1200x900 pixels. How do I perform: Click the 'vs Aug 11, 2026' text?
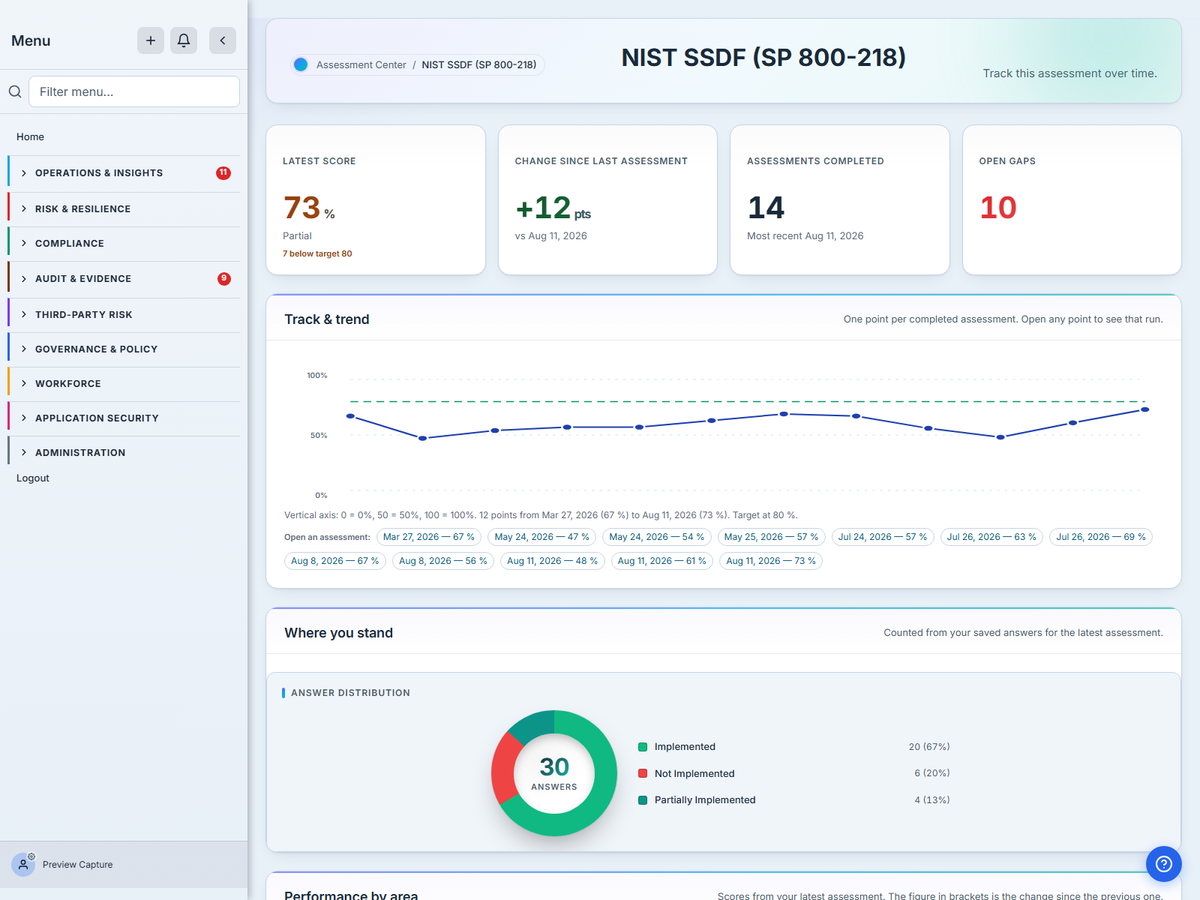point(551,236)
